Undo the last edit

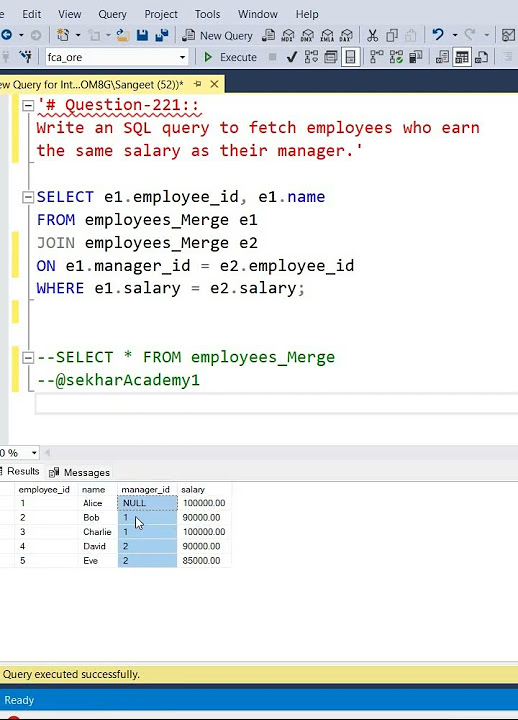[438, 34]
